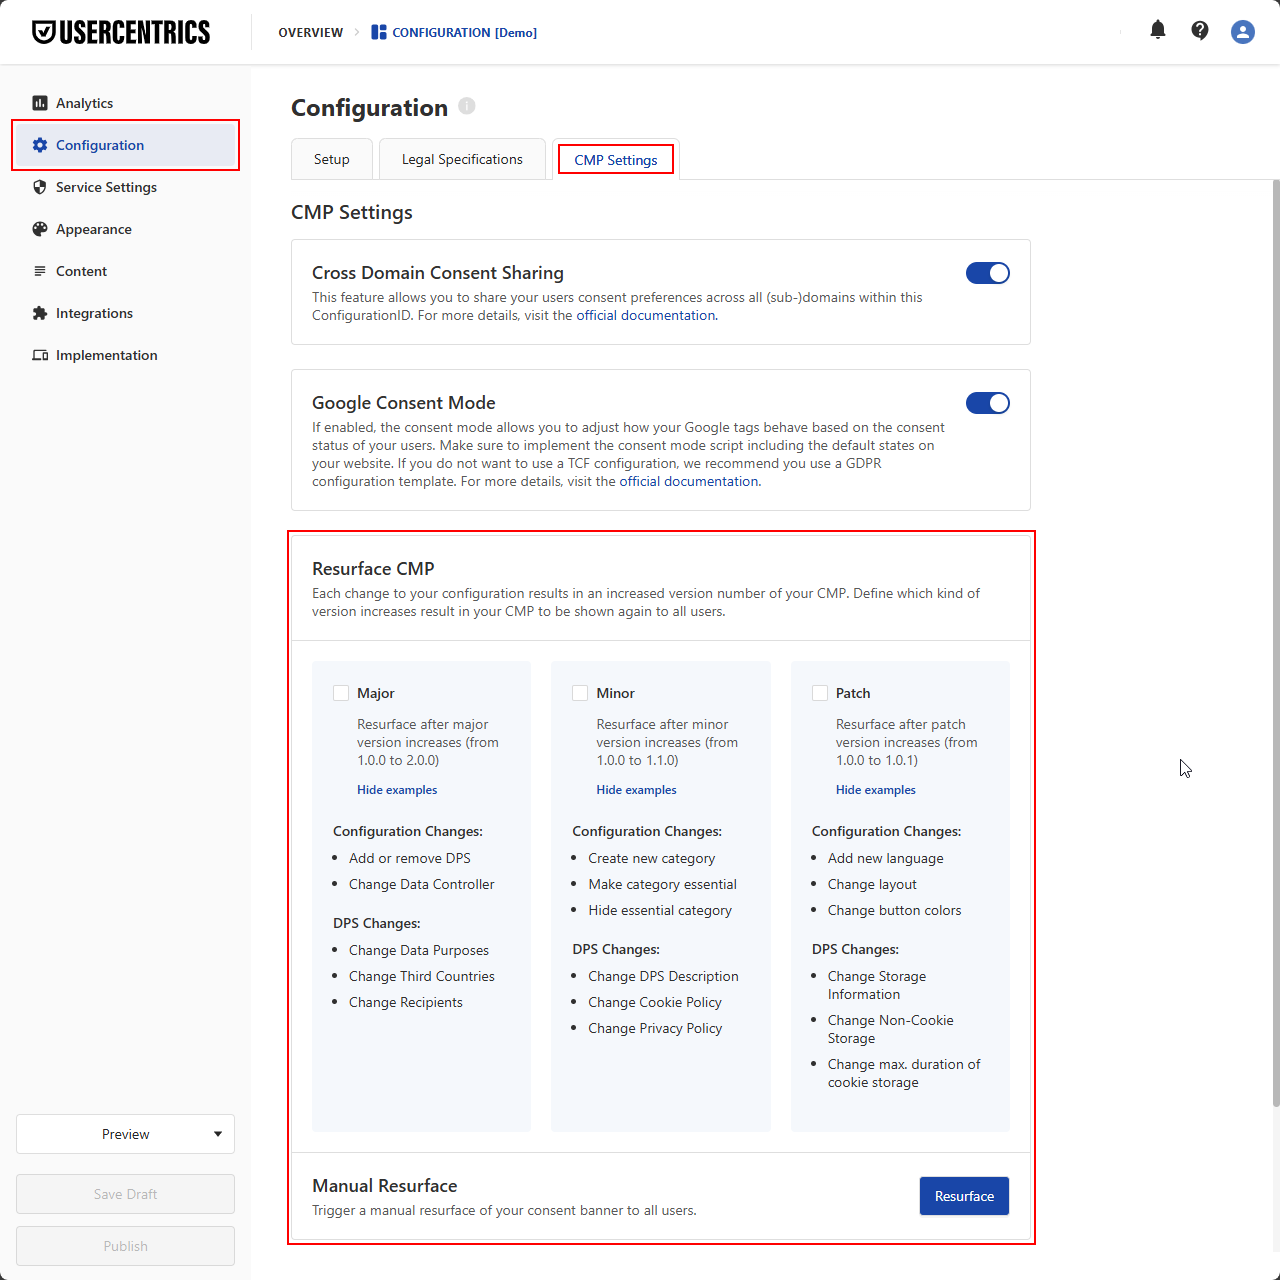The height and width of the screenshot is (1280, 1280).
Task: Click the Publish button
Action: [x=126, y=1246]
